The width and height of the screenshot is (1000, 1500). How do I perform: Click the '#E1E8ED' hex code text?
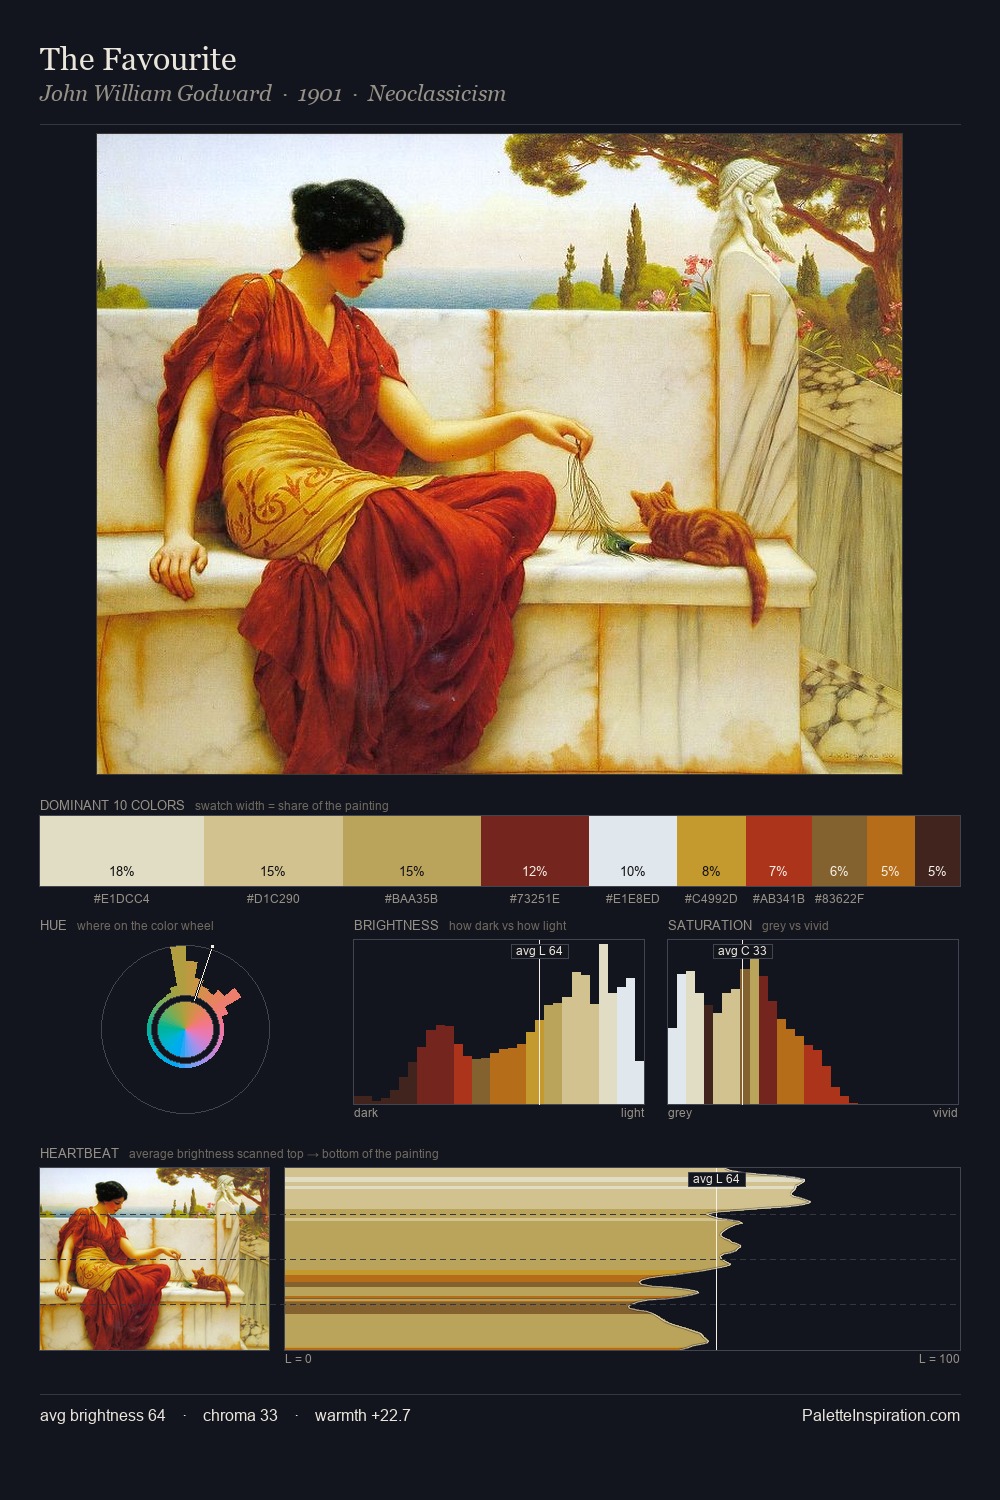point(633,899)
